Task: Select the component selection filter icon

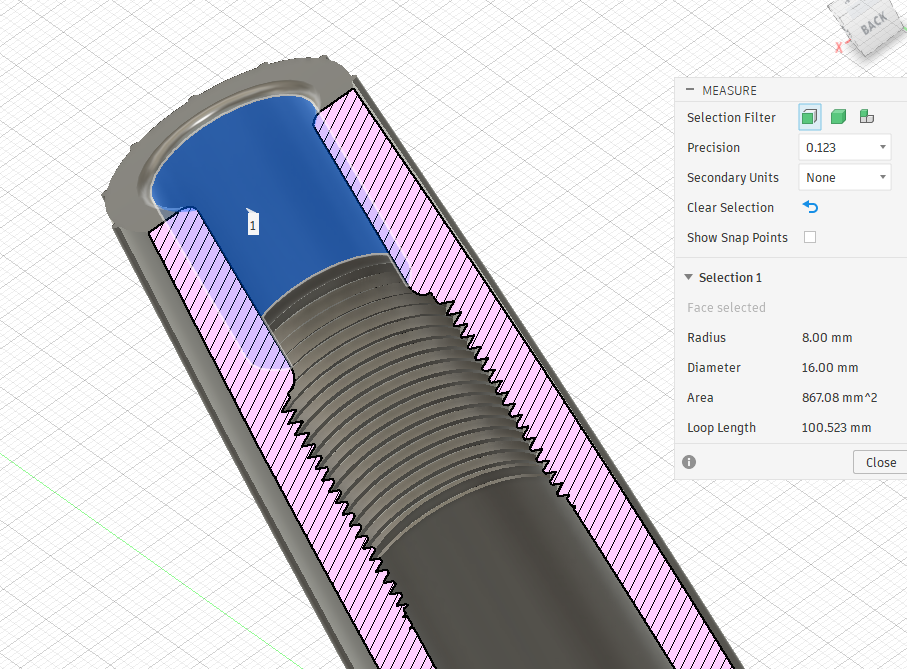Action: (x=867, y=117)
